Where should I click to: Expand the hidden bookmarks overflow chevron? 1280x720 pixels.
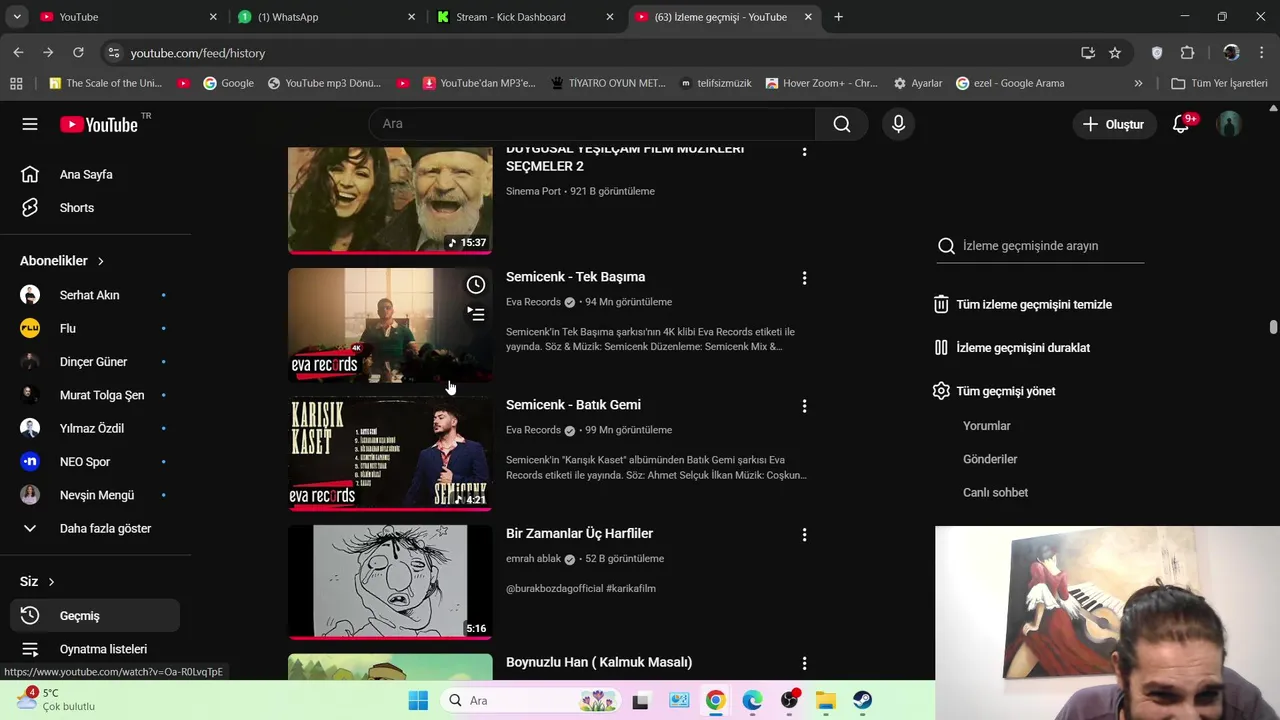click(1138, 83)
